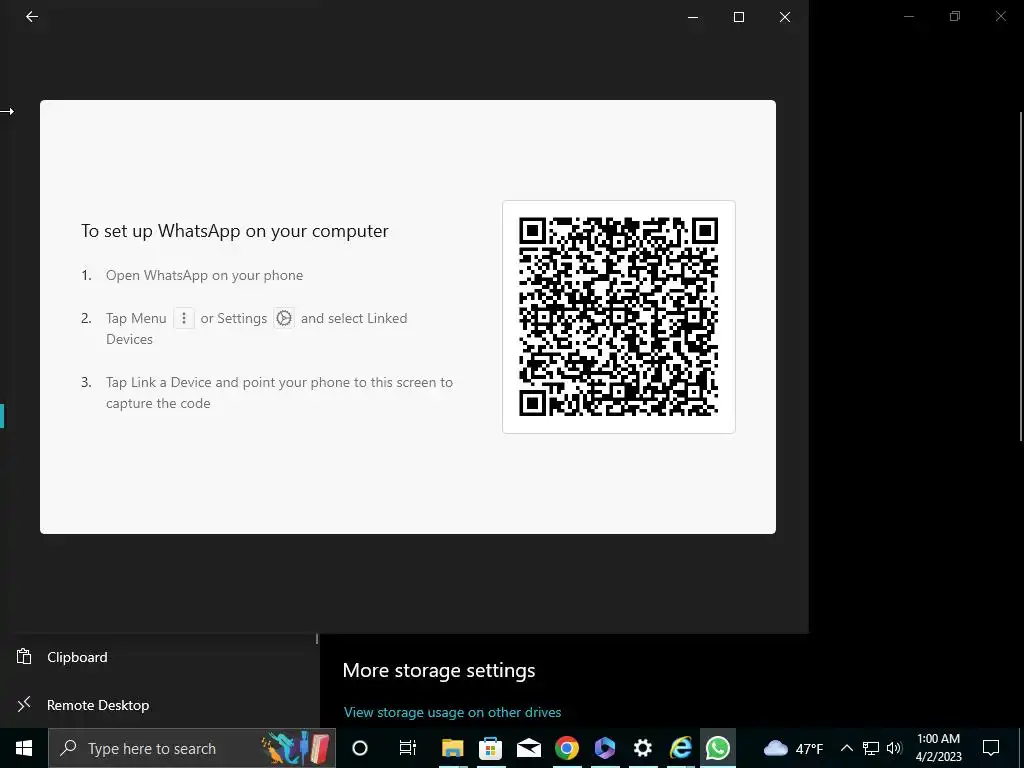1024x768 pixels.
Task: Open volume control tray icon
Action: (894, 748)
